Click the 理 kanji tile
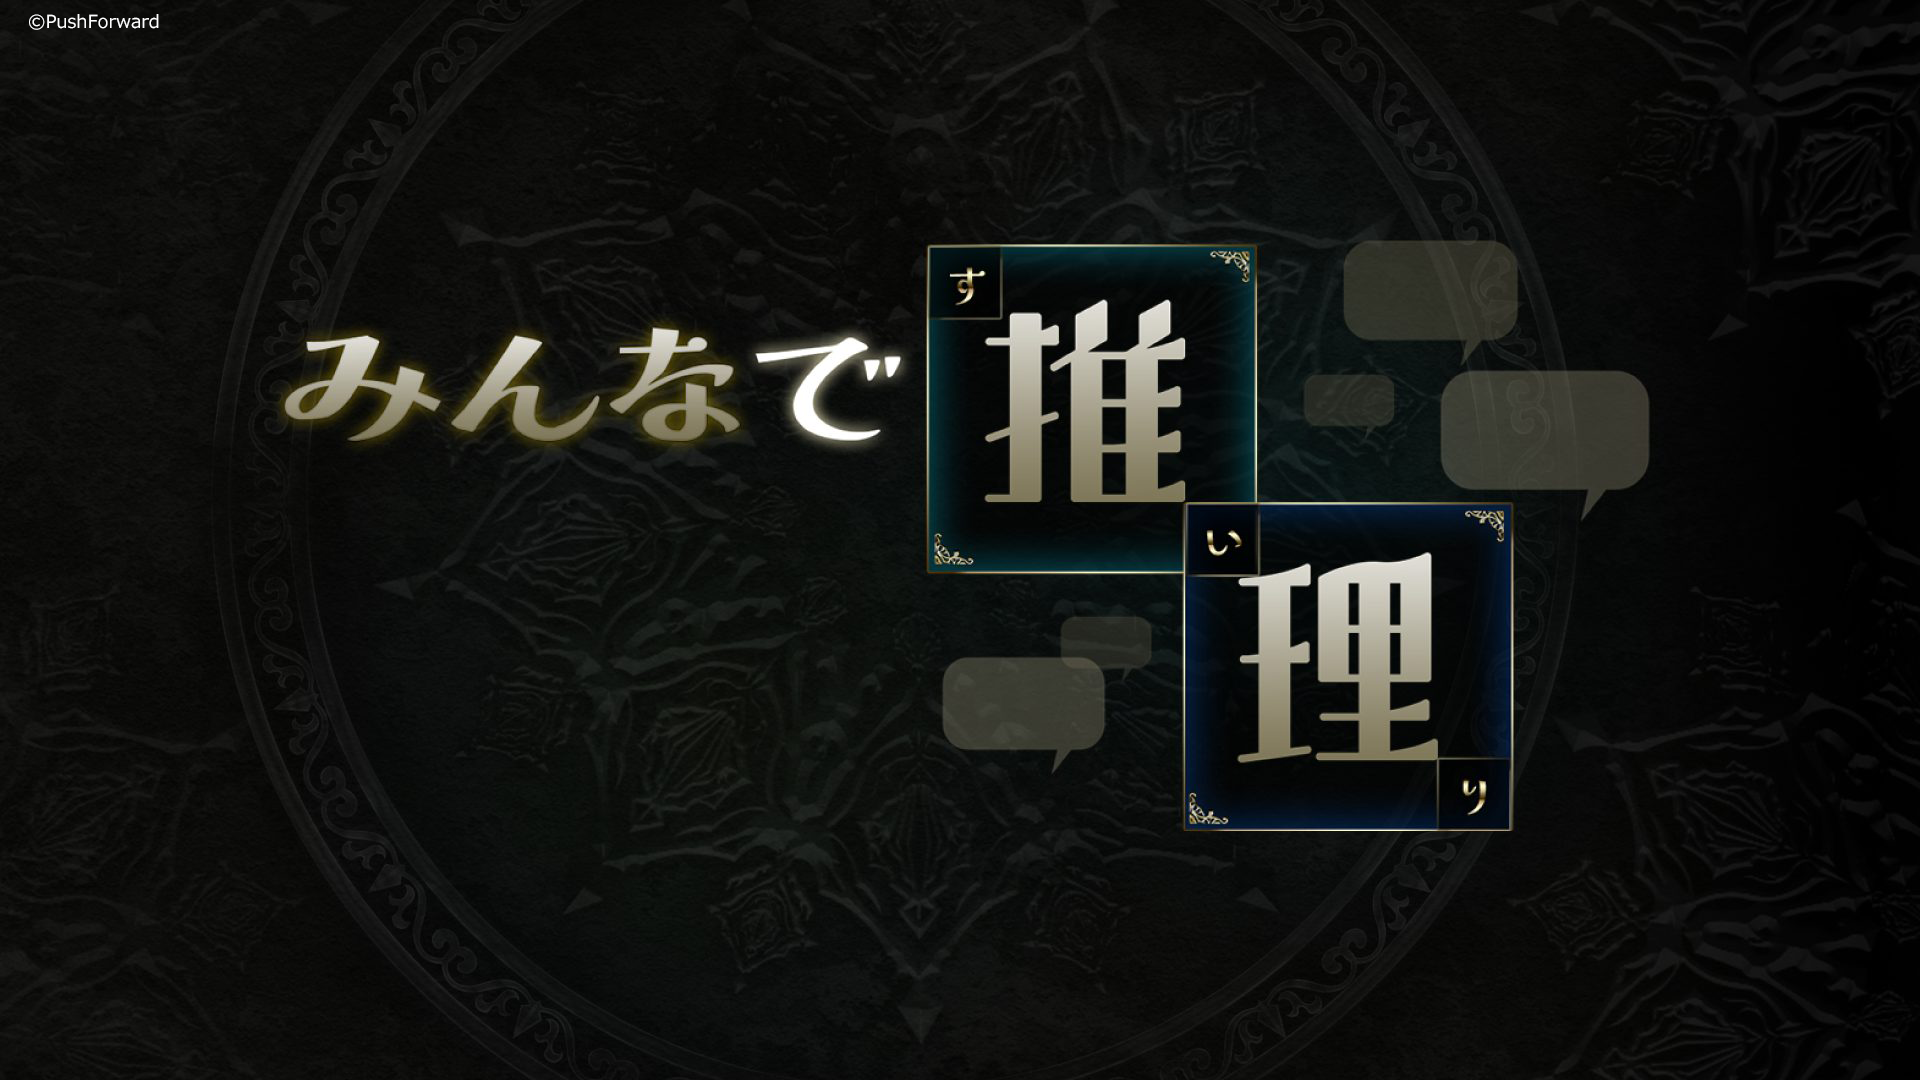Viewport: 1920px width, 1080px height. click(1348, 667)
